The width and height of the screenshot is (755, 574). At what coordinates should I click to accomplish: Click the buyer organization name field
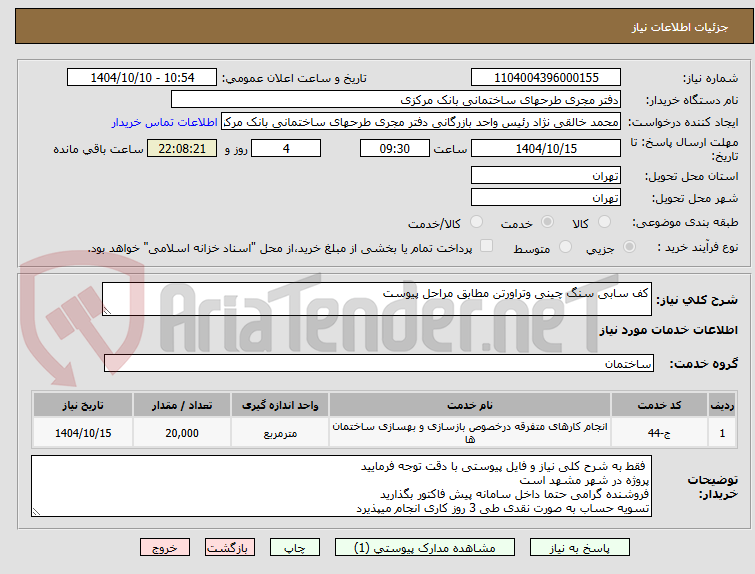395,100
